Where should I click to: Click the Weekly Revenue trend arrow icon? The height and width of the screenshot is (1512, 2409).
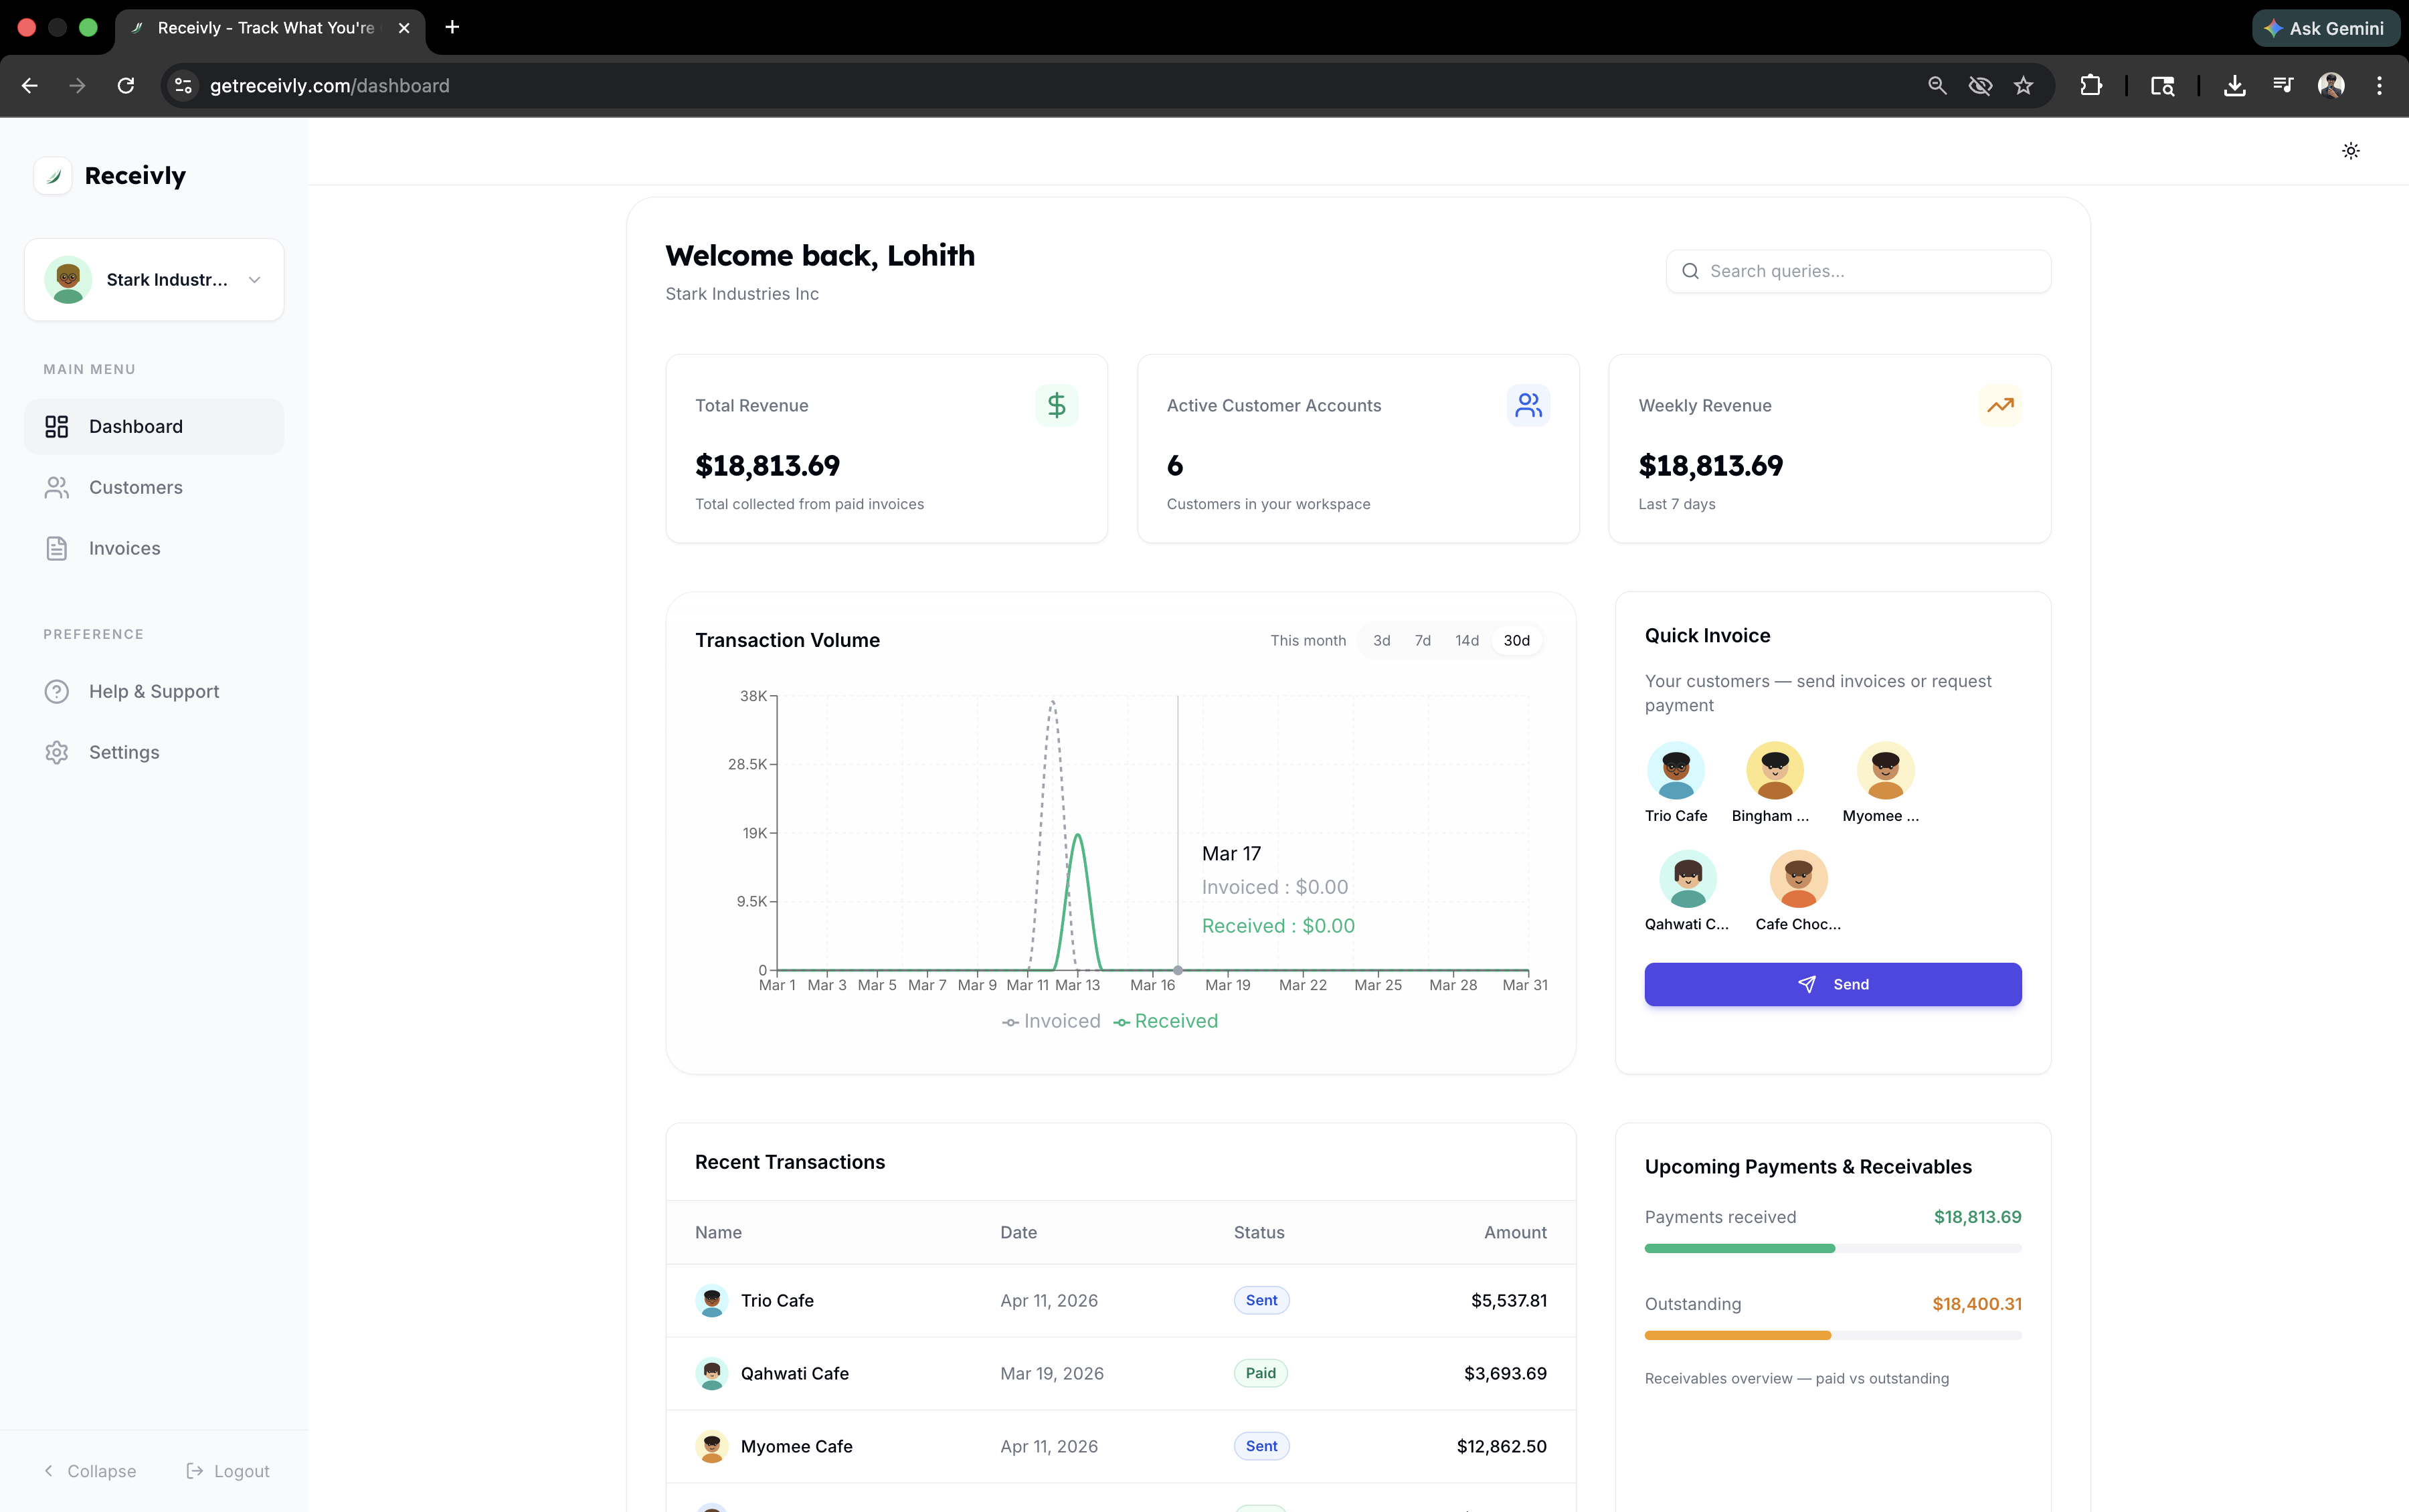click(x=1999, y=405)
